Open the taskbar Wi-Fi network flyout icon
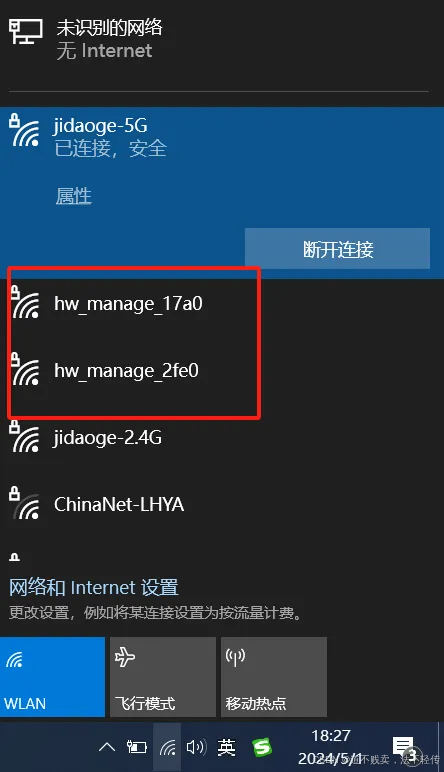Screen dimensions: 444x772 tap(167, 747)
